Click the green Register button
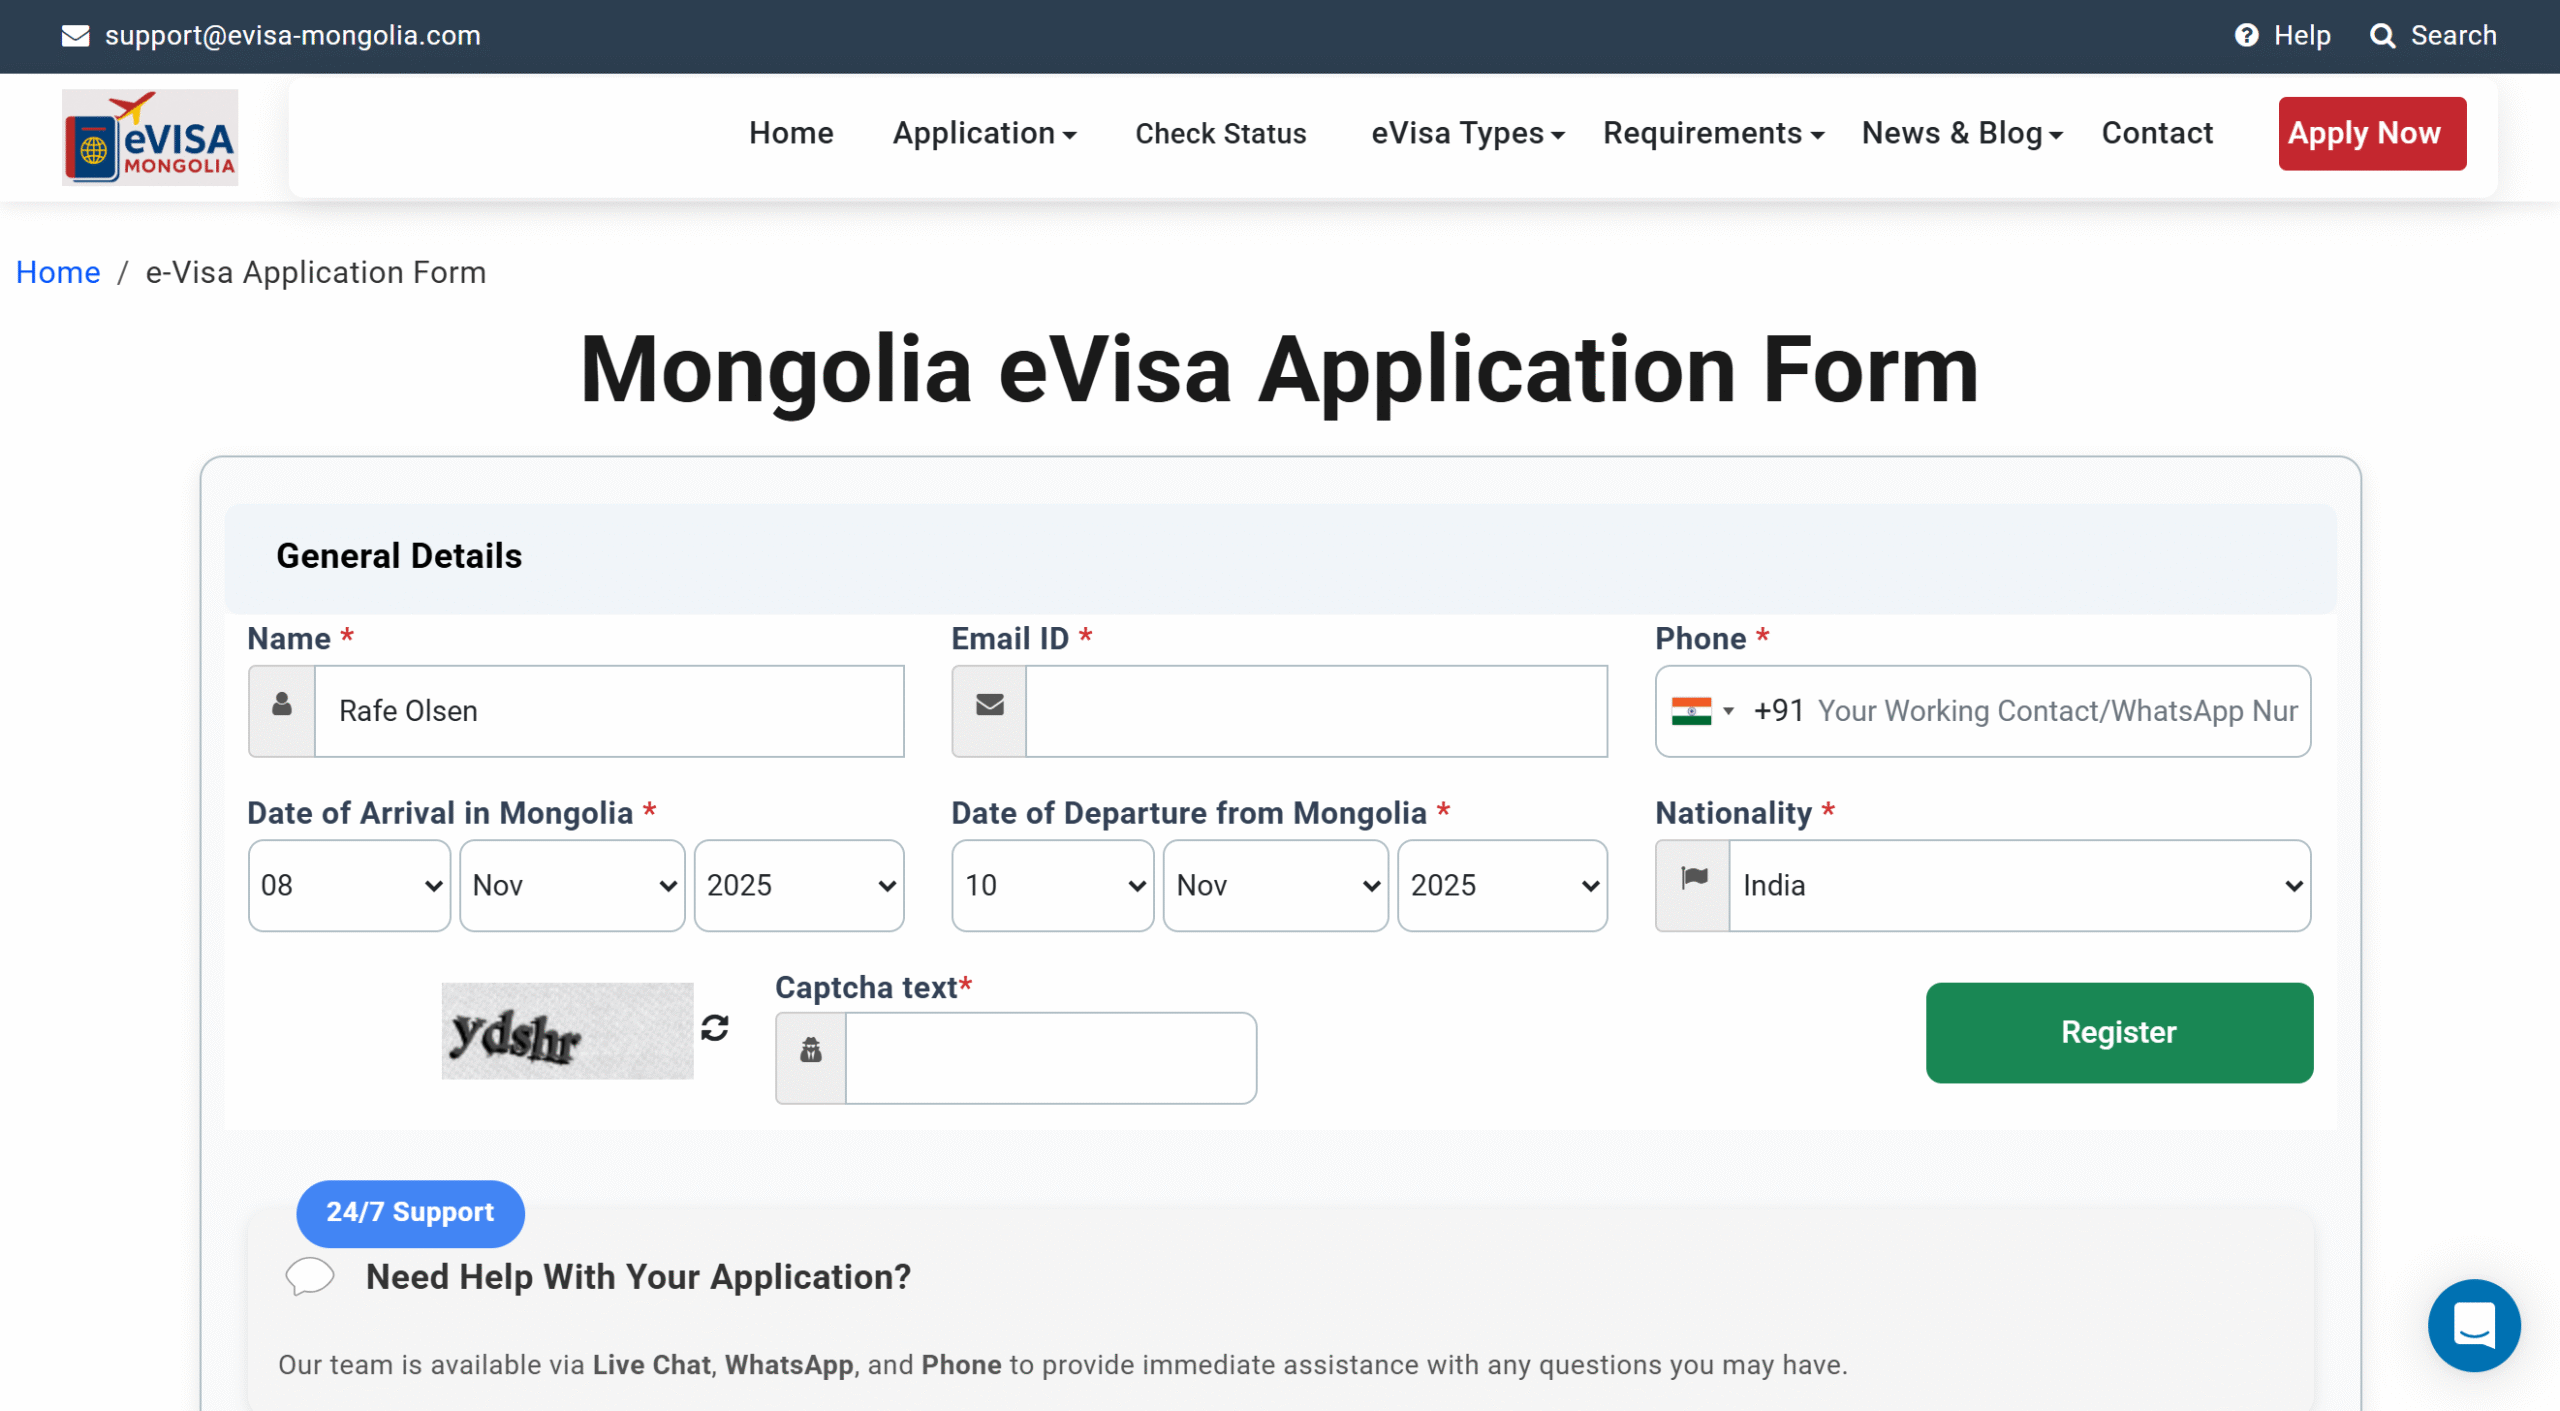Viewport: 2560px width, 1411px height. pyautogui.click(x=2118, y=1032)
